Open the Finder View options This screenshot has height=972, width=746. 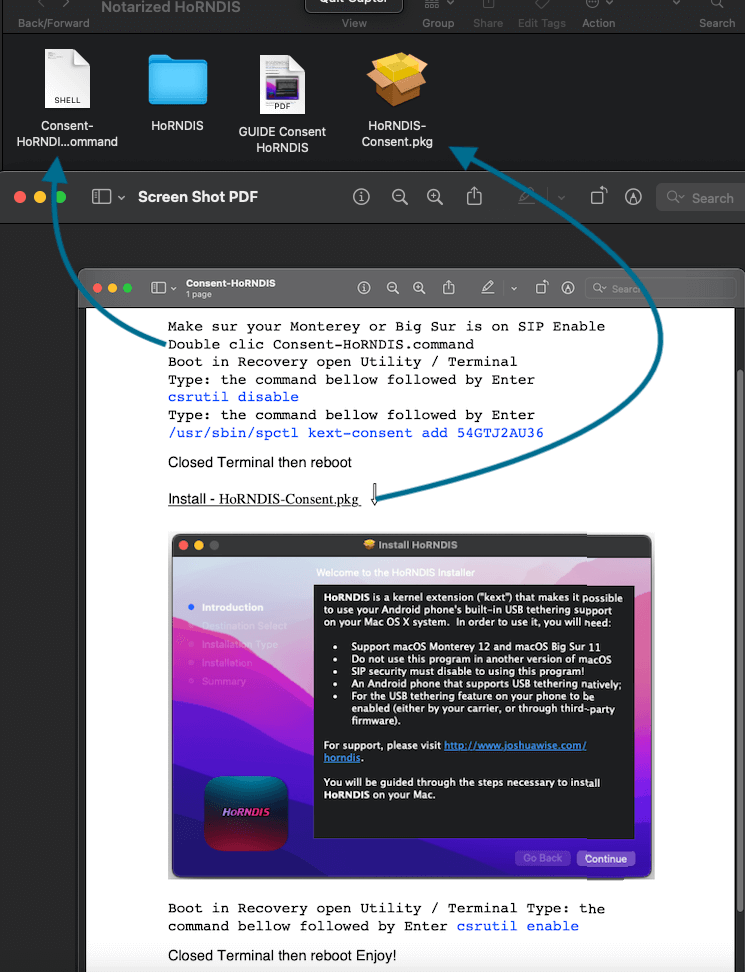[x=354, y=23]
